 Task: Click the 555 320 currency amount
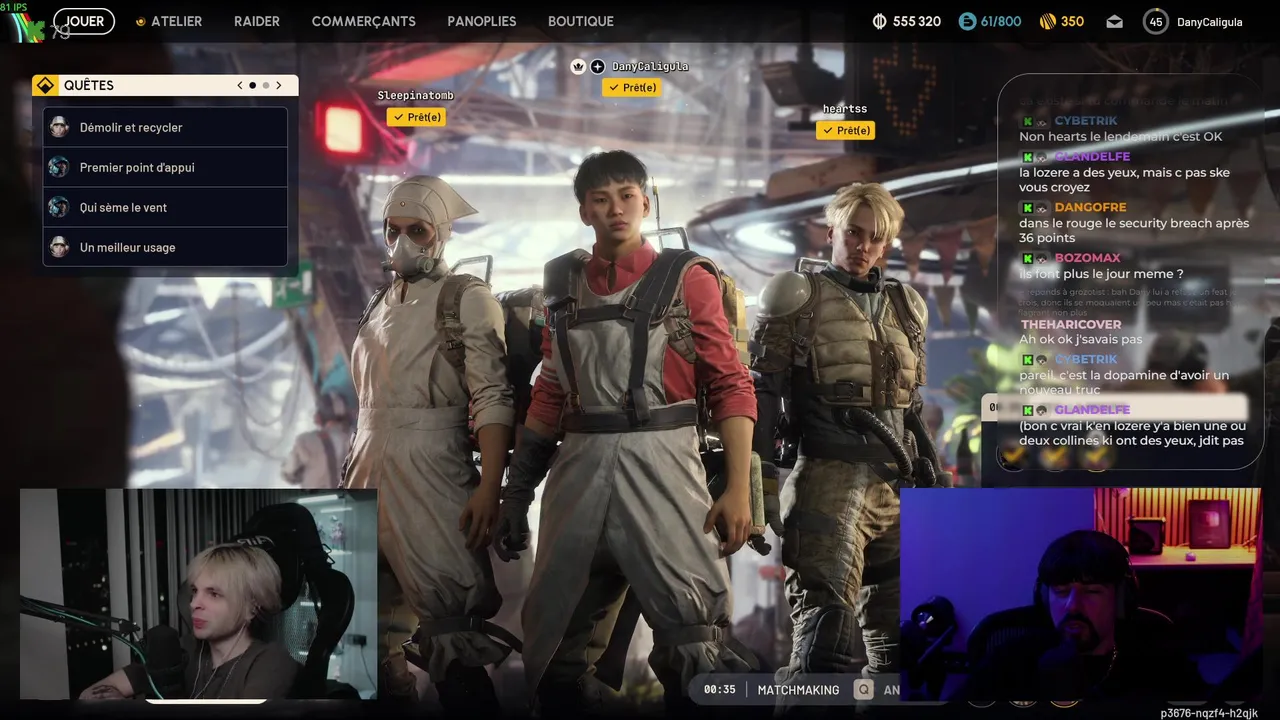tap(917, 21)
